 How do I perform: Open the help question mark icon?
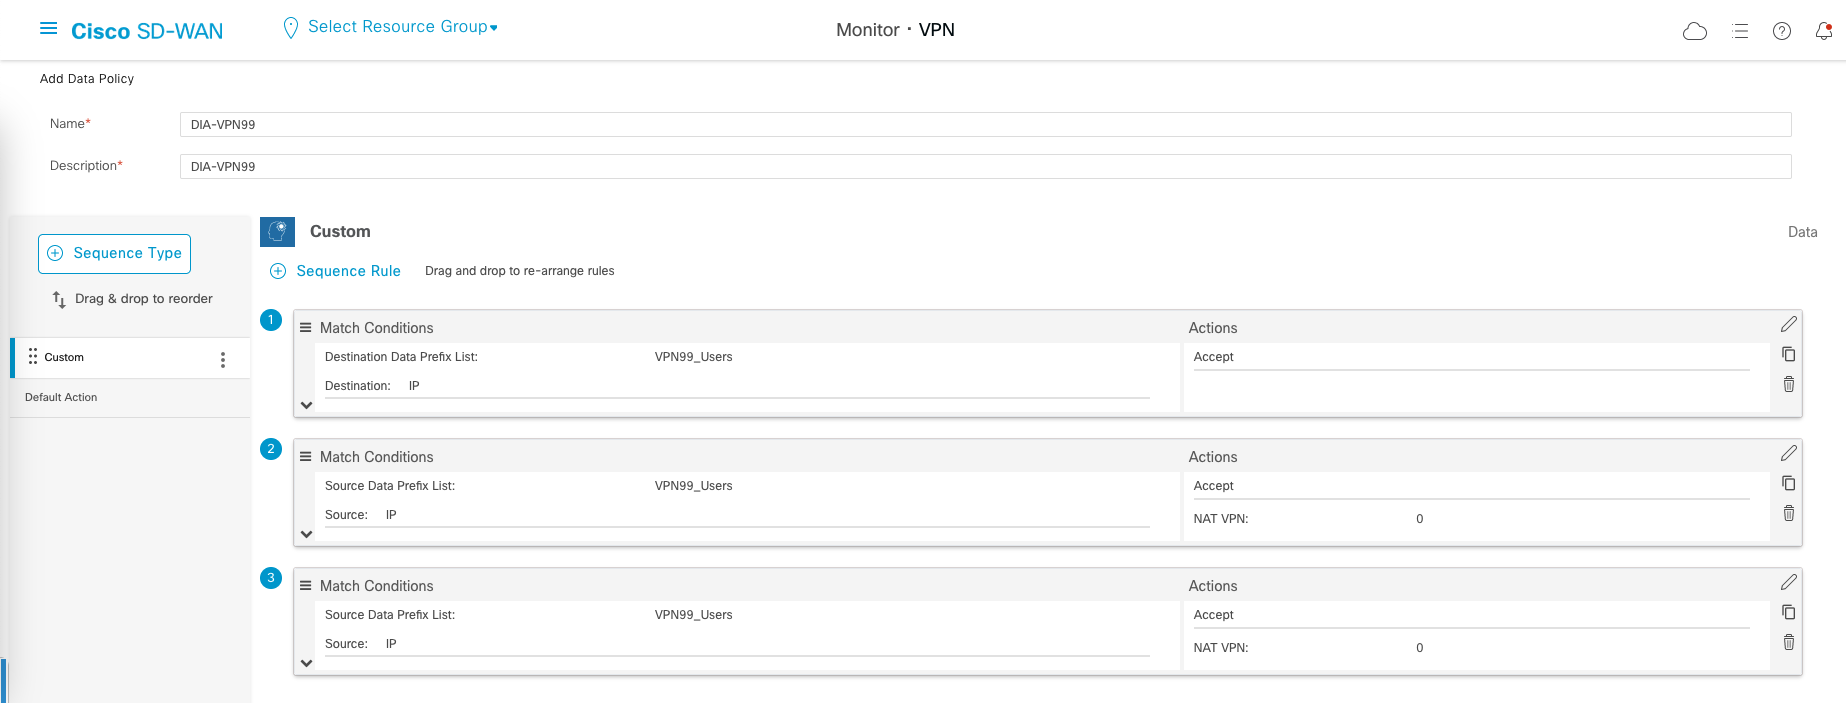[x=1782, y=31]
